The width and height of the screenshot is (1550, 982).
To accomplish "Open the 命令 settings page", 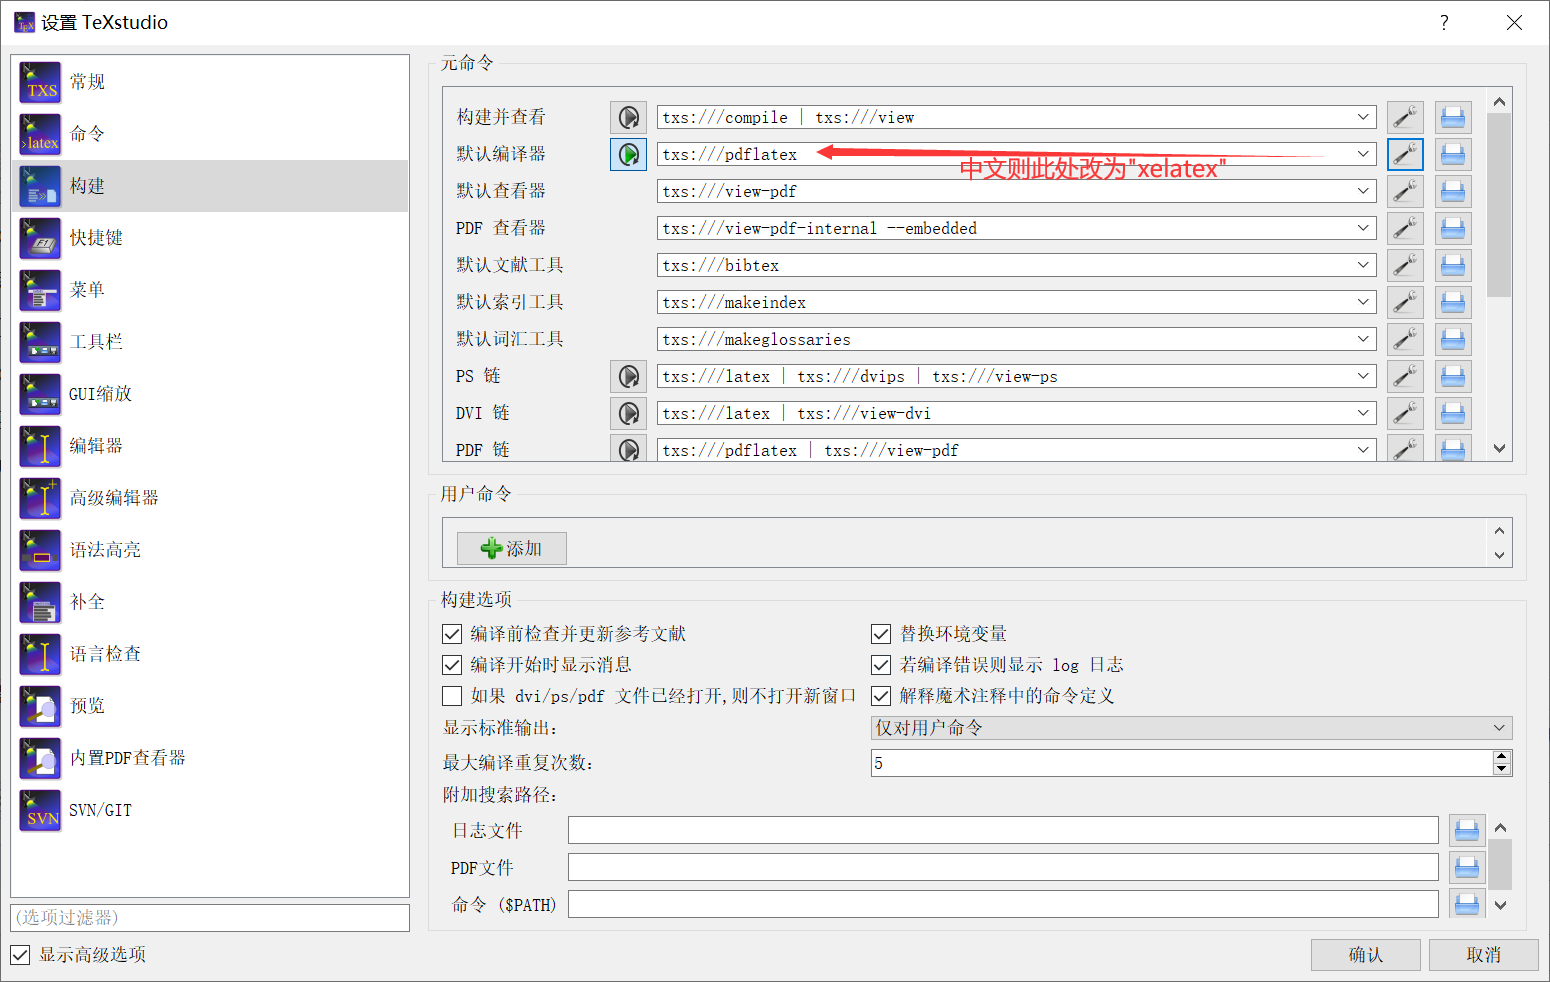I will click(x=210, y=134).
